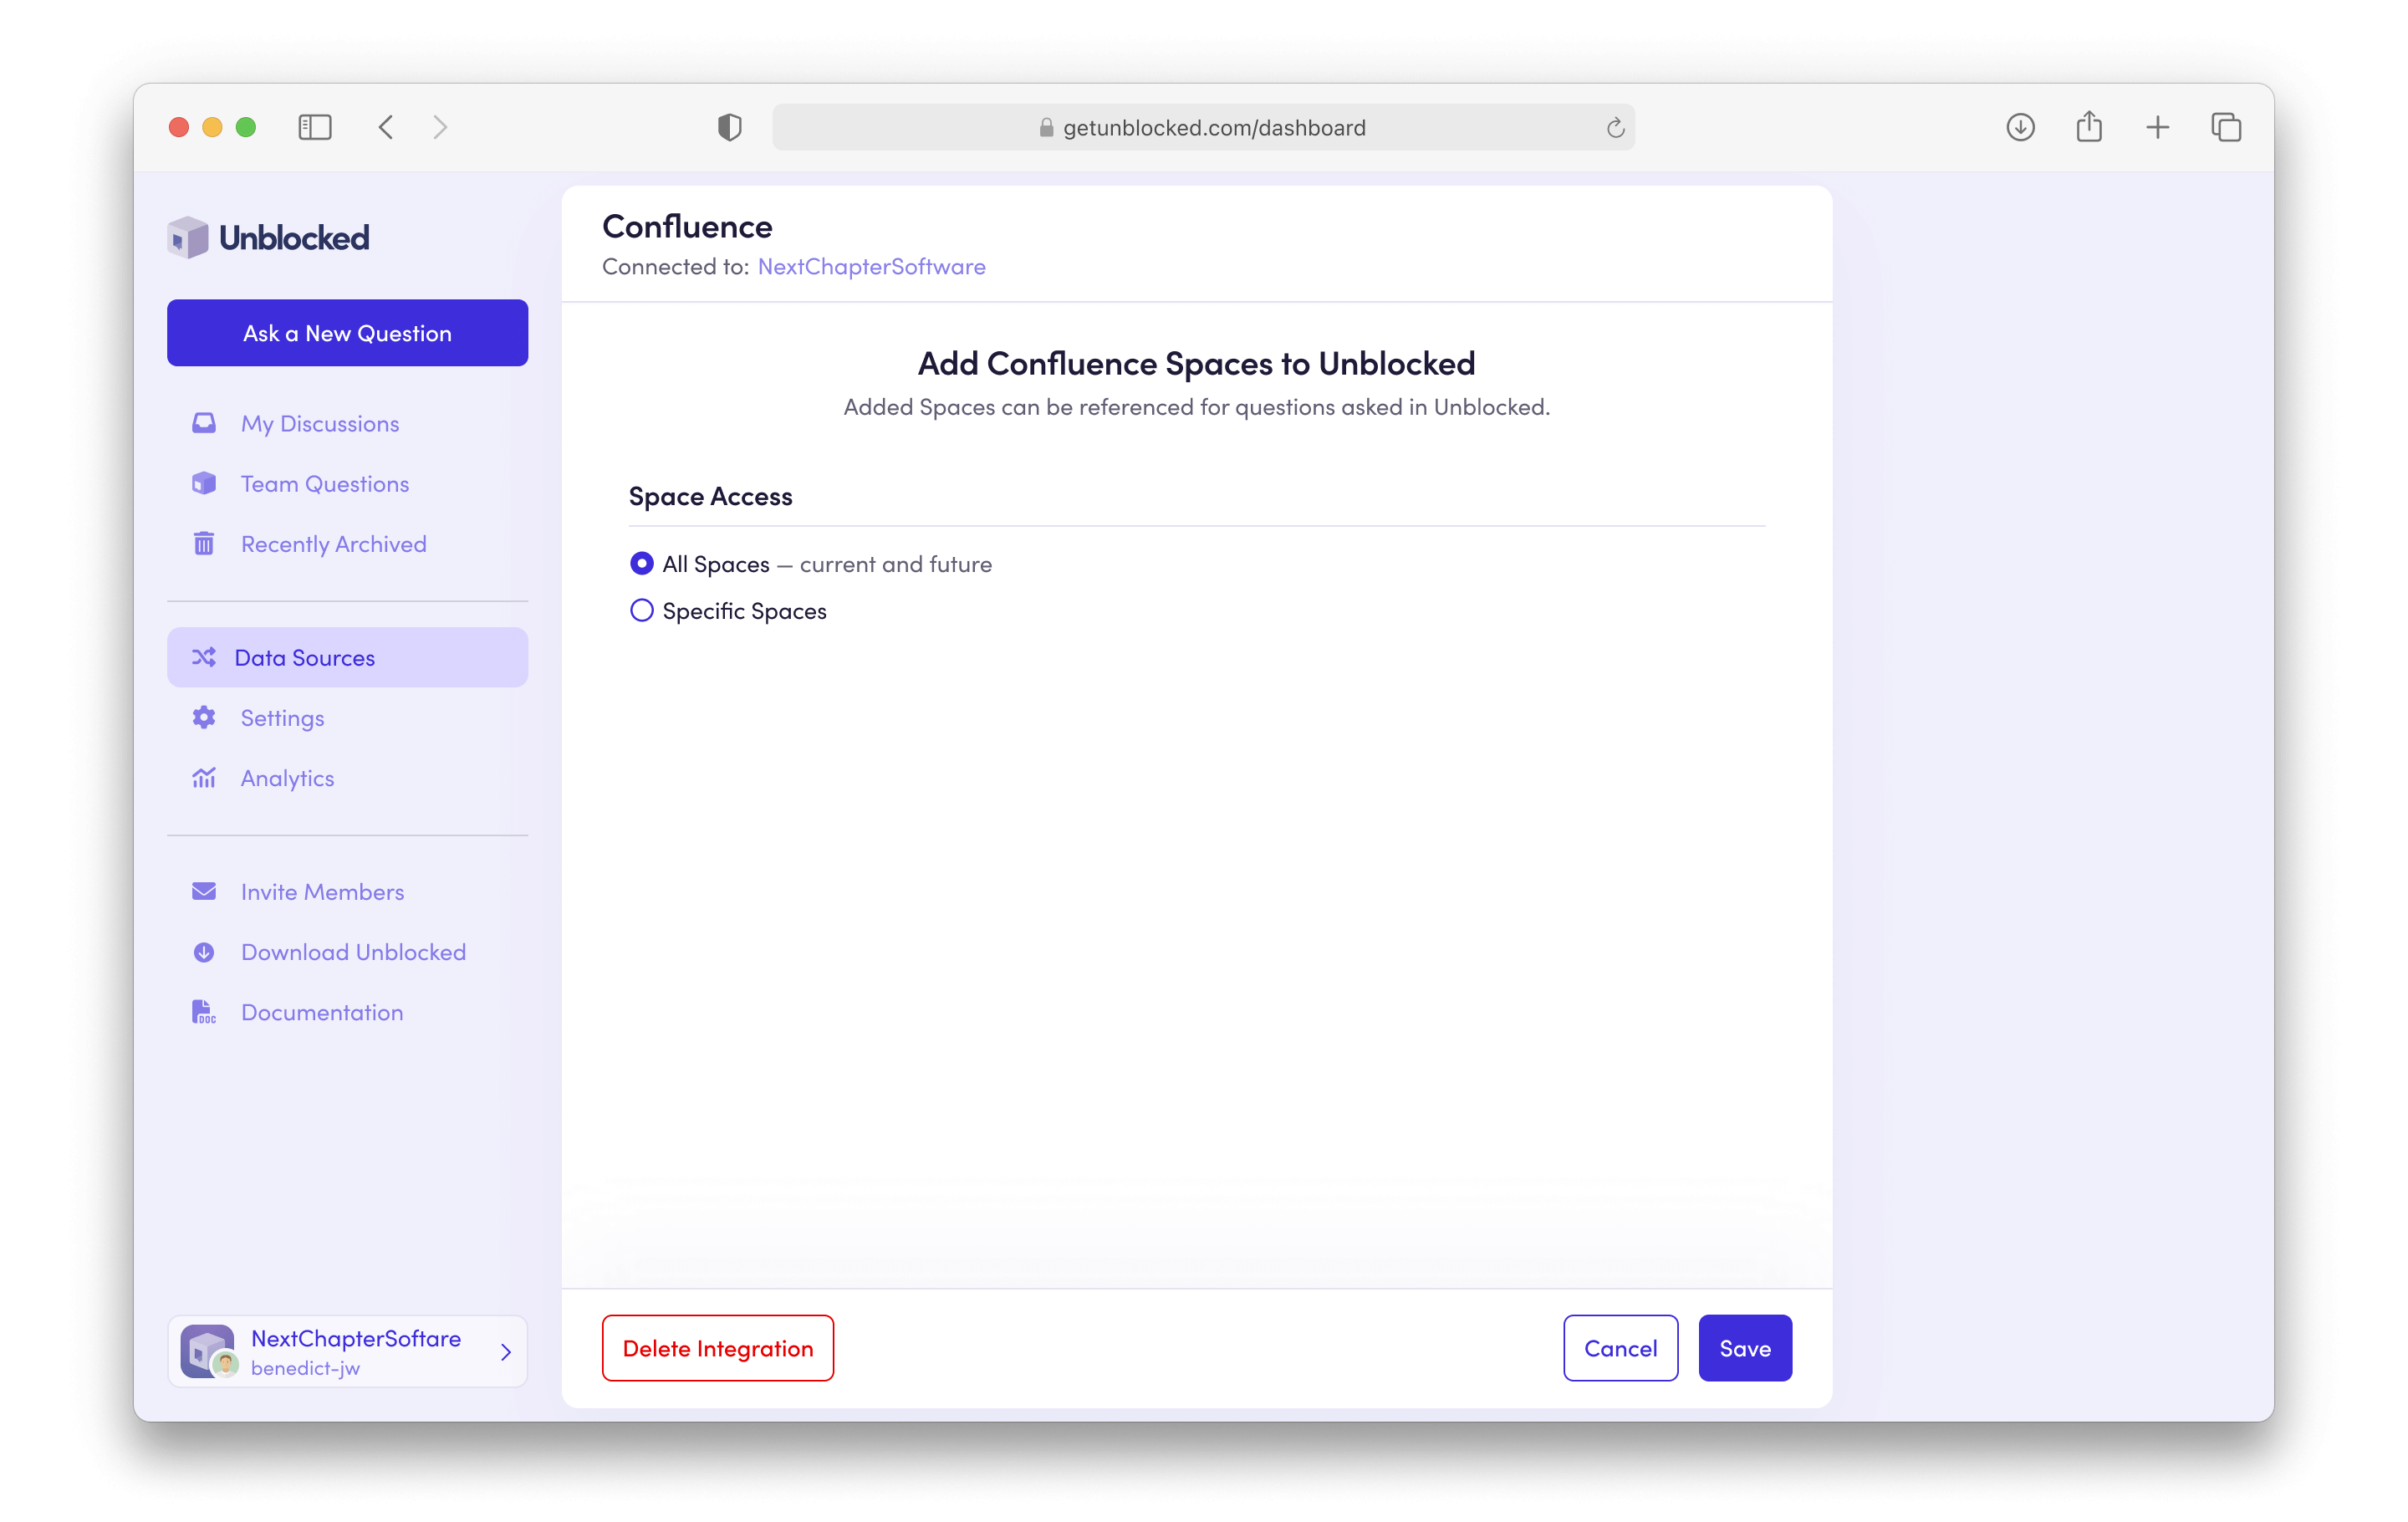
Task: Show the tab overview icon
Action: click(2226, 127)
